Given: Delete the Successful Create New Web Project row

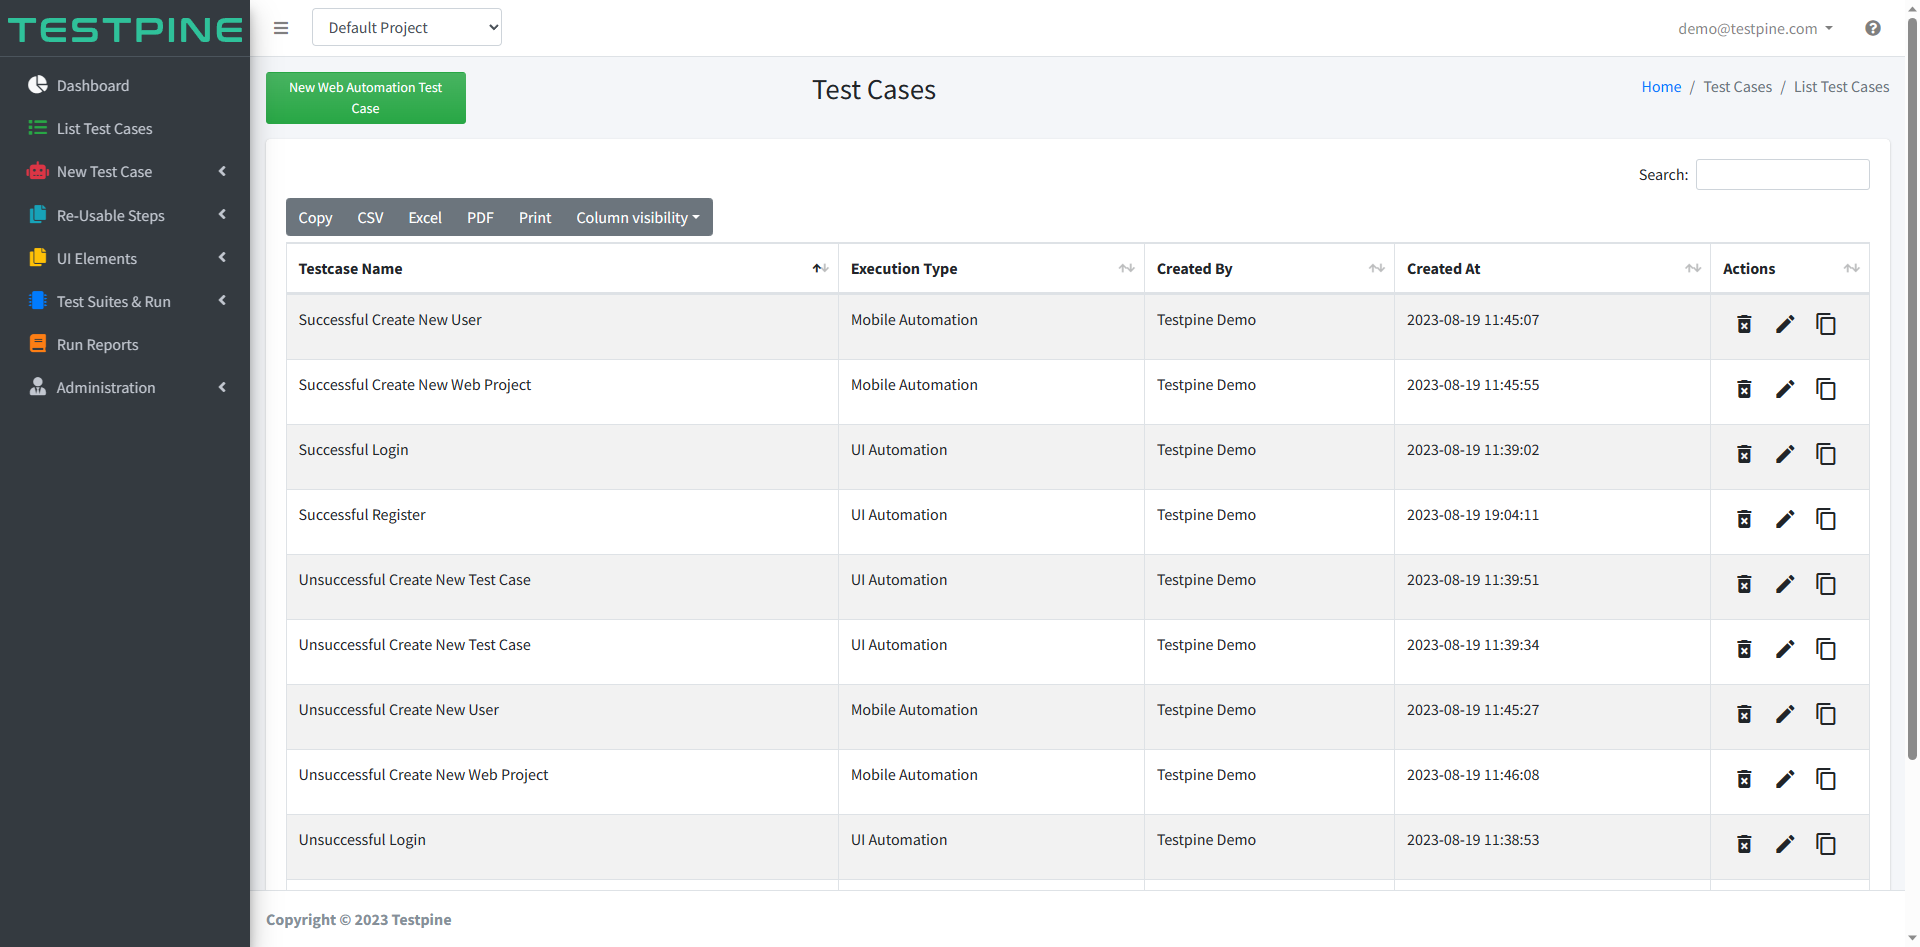Looking at the screenshot, I should tap(1744, 389).
